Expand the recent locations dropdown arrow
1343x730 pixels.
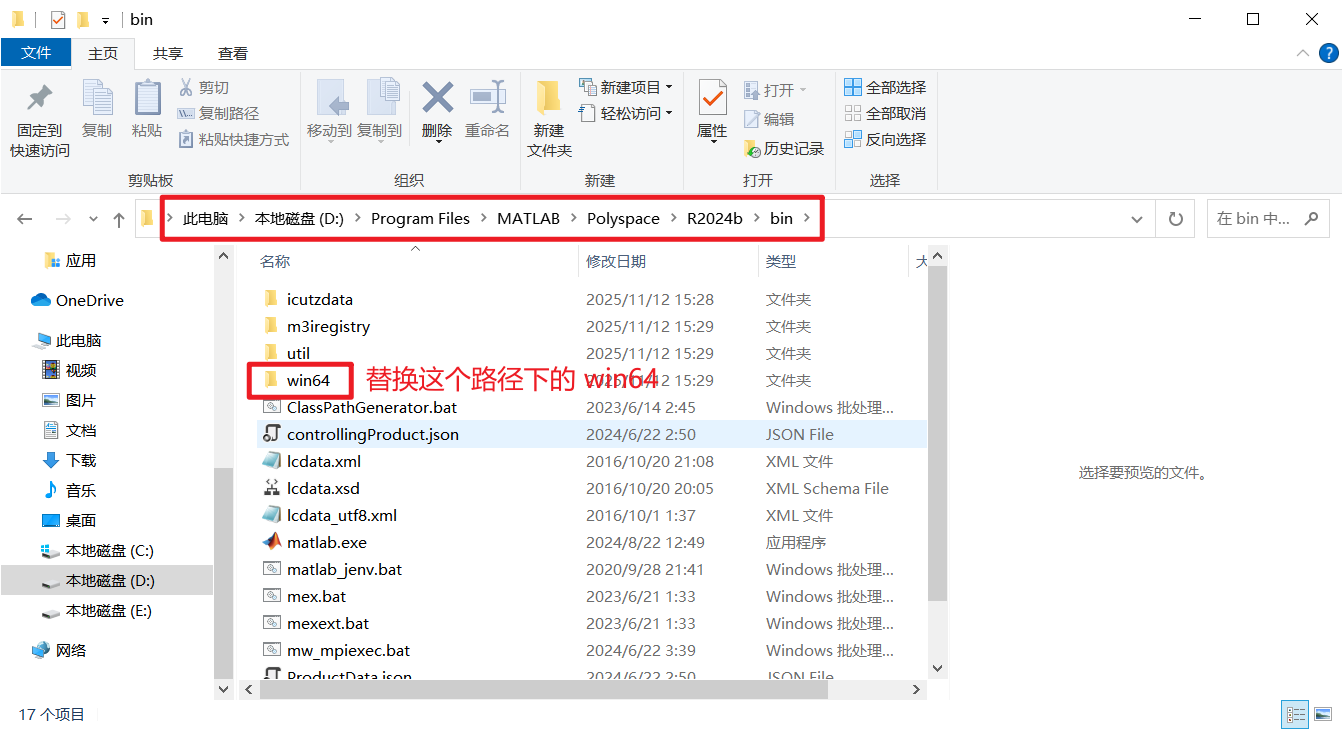point(93,219)
